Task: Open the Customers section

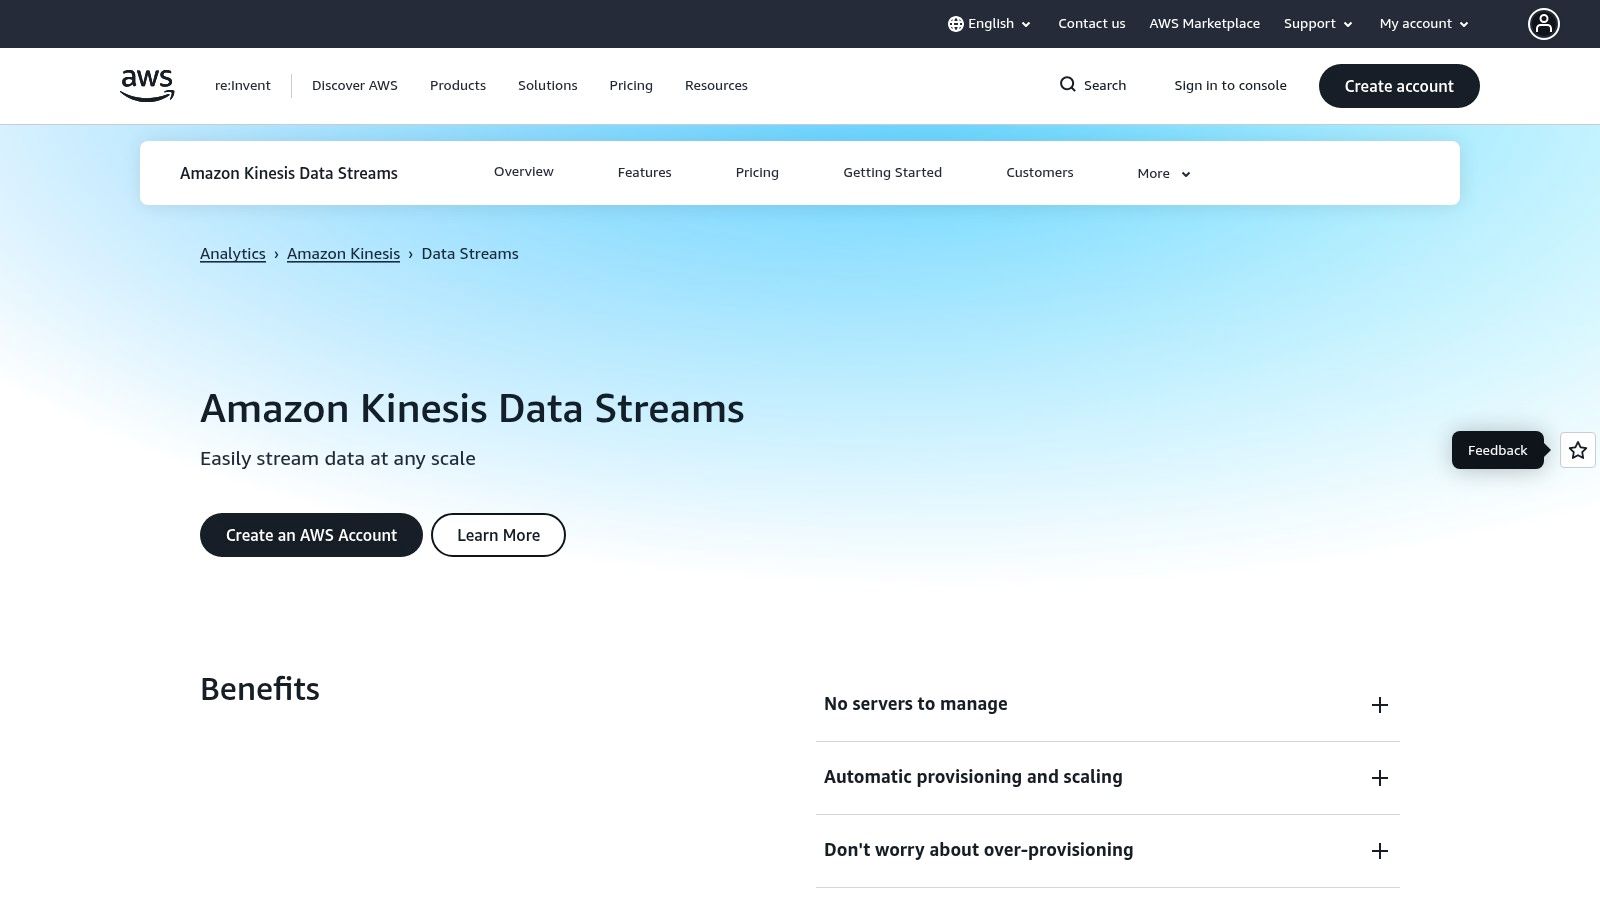Action: click(1039, 172)
